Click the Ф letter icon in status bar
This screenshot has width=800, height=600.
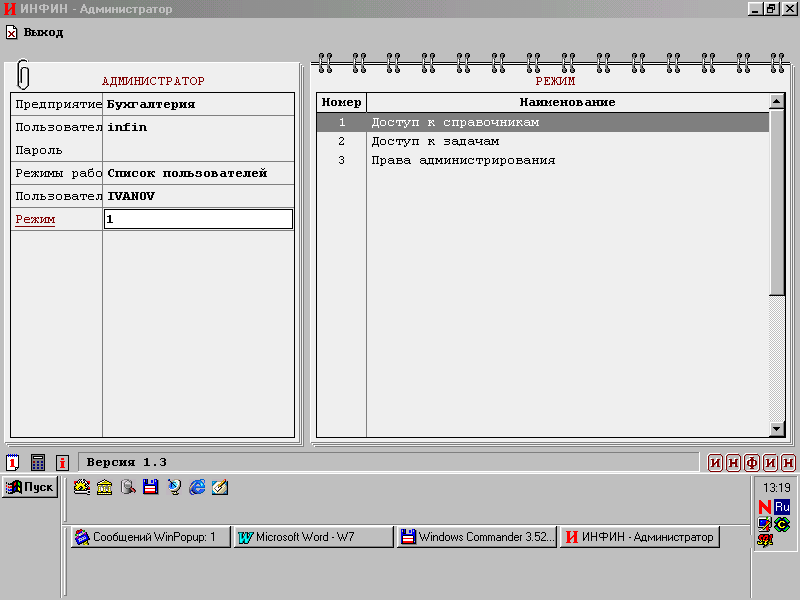coord(752,462)
